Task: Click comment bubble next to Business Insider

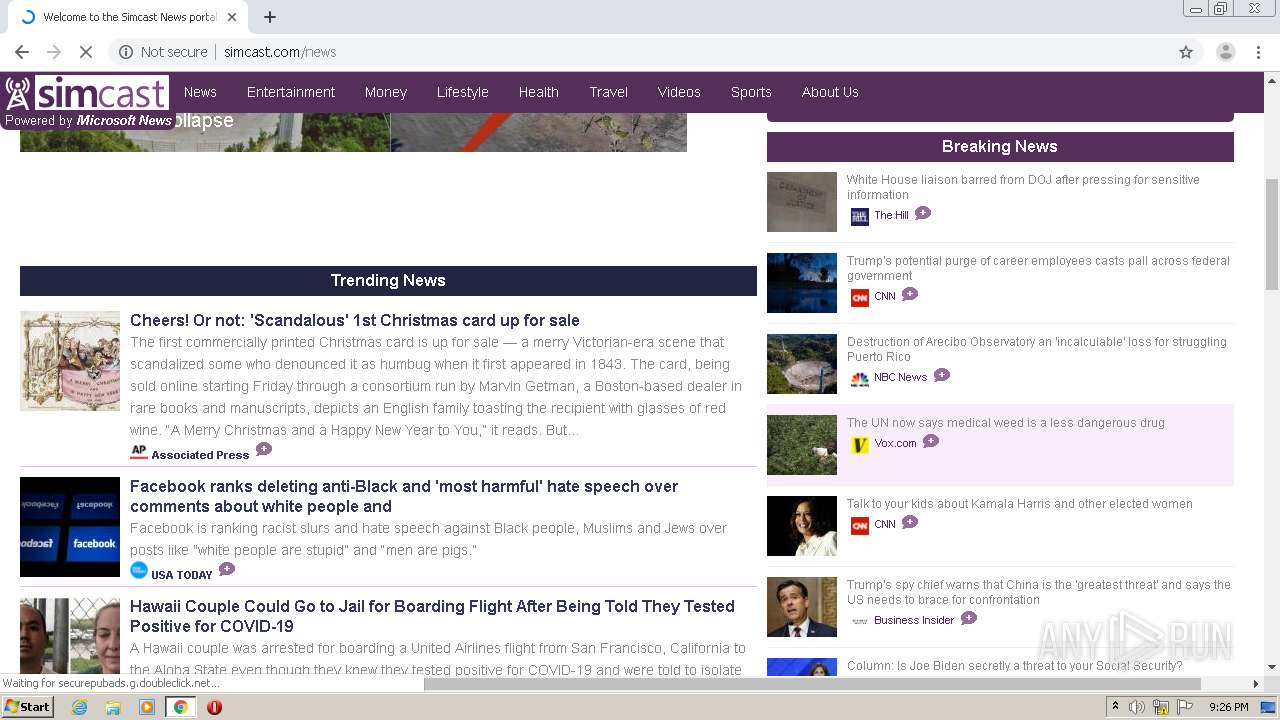Action: pyautogui.click(x=969, y=618)
